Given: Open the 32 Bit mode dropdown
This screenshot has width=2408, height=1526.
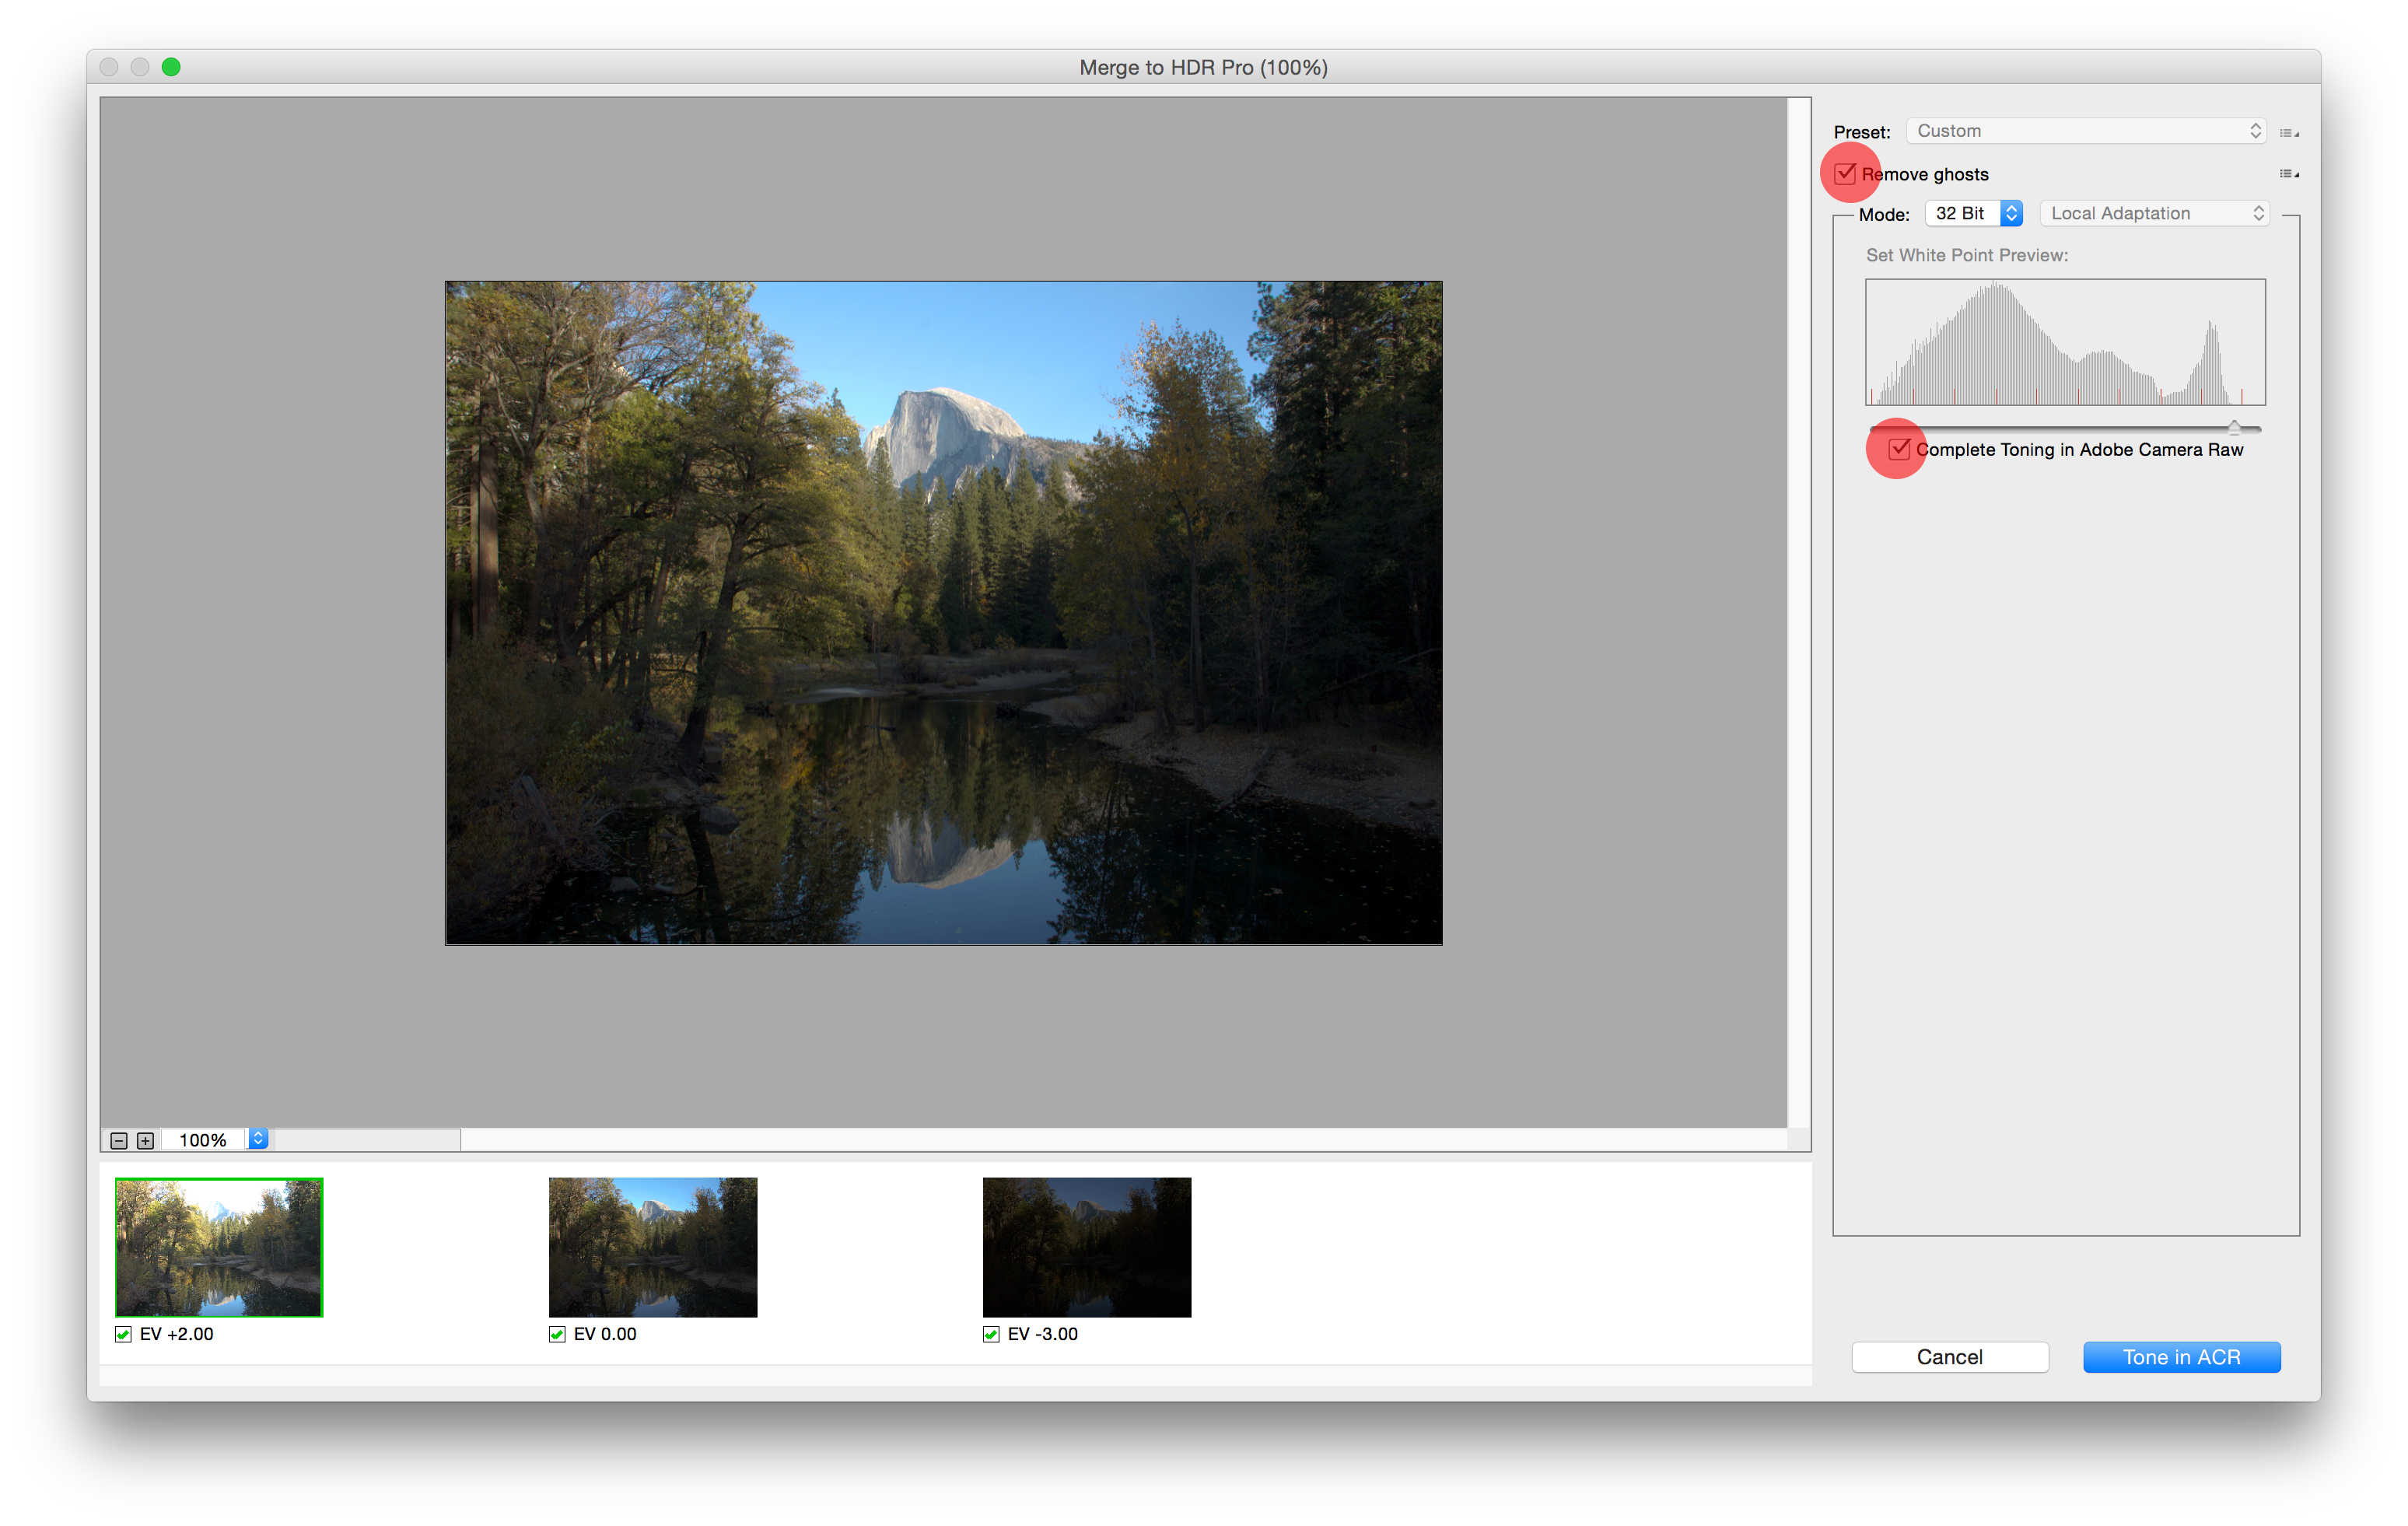Looking at the screenshot, I should 1974,213.
